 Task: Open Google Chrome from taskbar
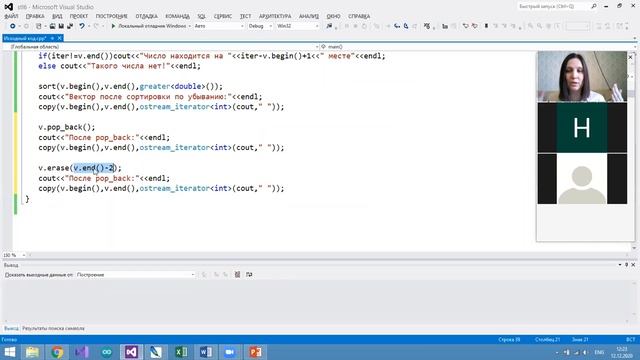57,352
